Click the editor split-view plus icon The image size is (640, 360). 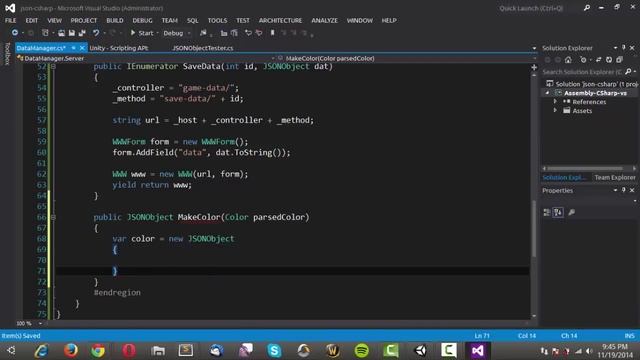pyautogui.click(x=534, y=67)
